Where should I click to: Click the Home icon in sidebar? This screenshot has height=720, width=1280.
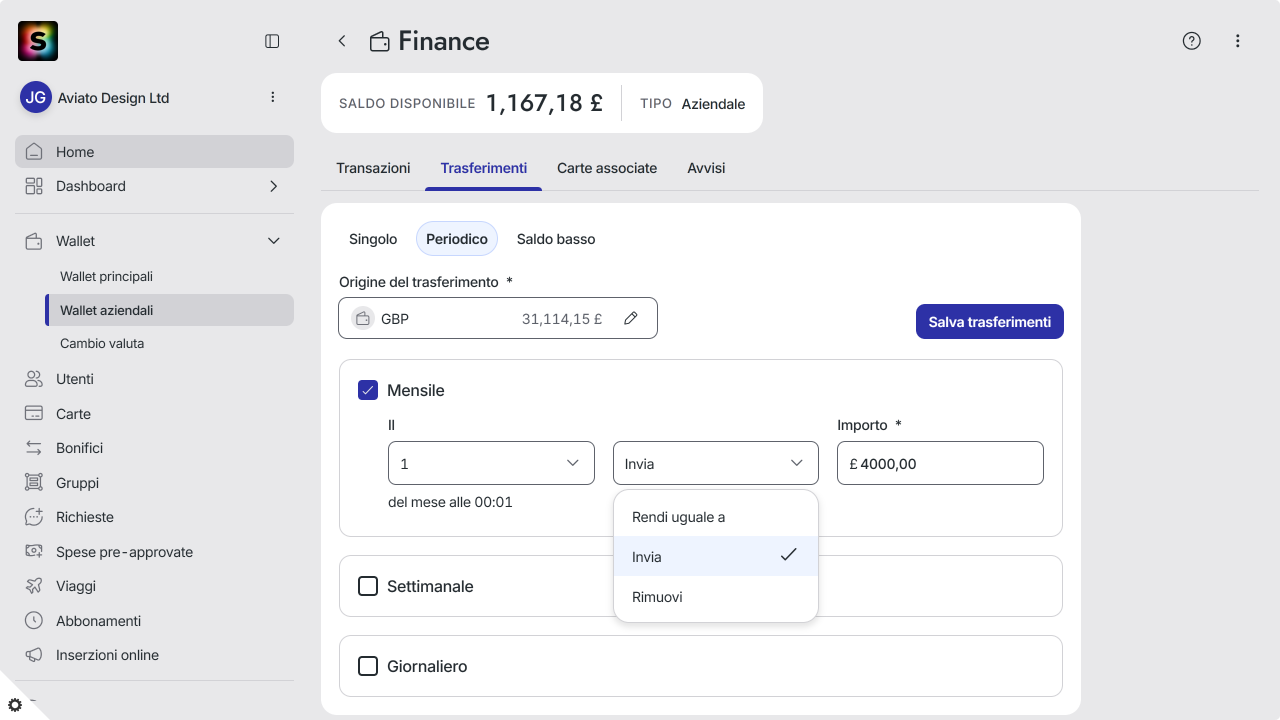click(x=34, y=152)
